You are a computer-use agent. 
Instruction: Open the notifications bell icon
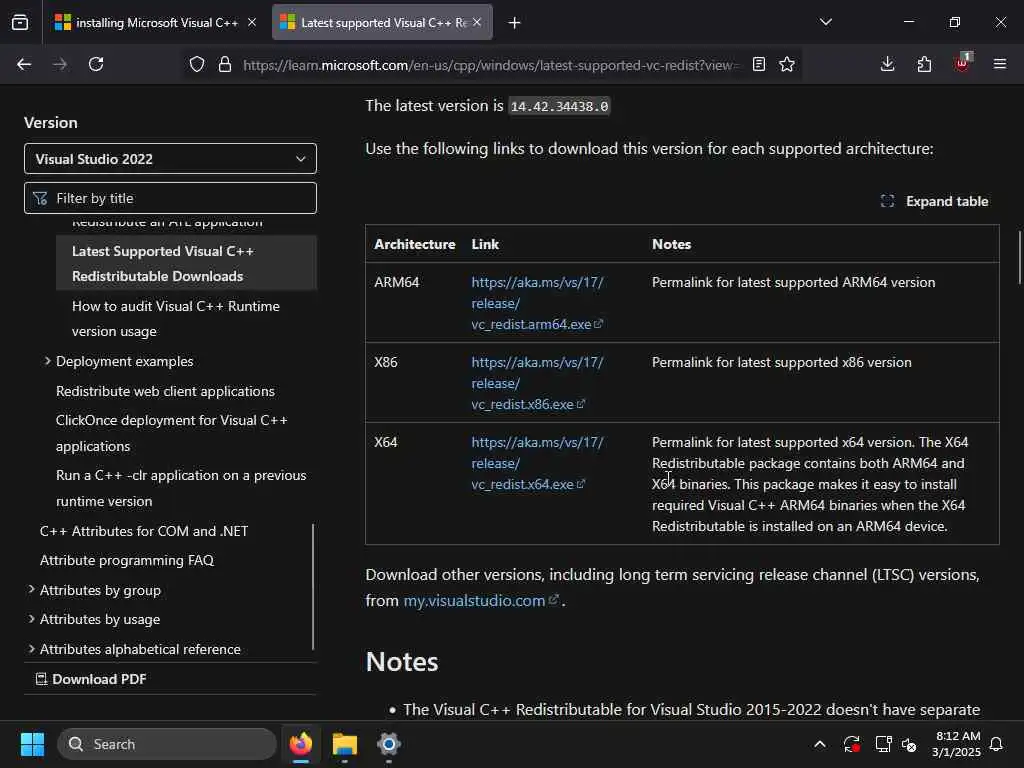997,744
